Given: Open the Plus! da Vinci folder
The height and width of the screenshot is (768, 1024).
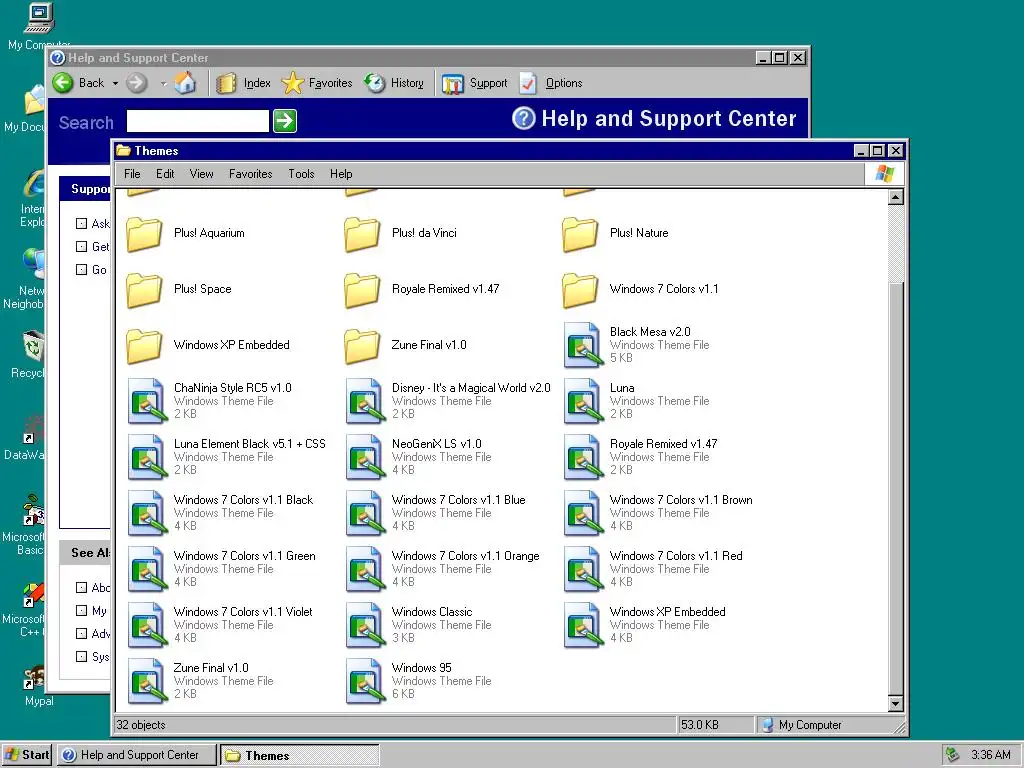Looking at the screenshot, I should (x=401, y=234).
